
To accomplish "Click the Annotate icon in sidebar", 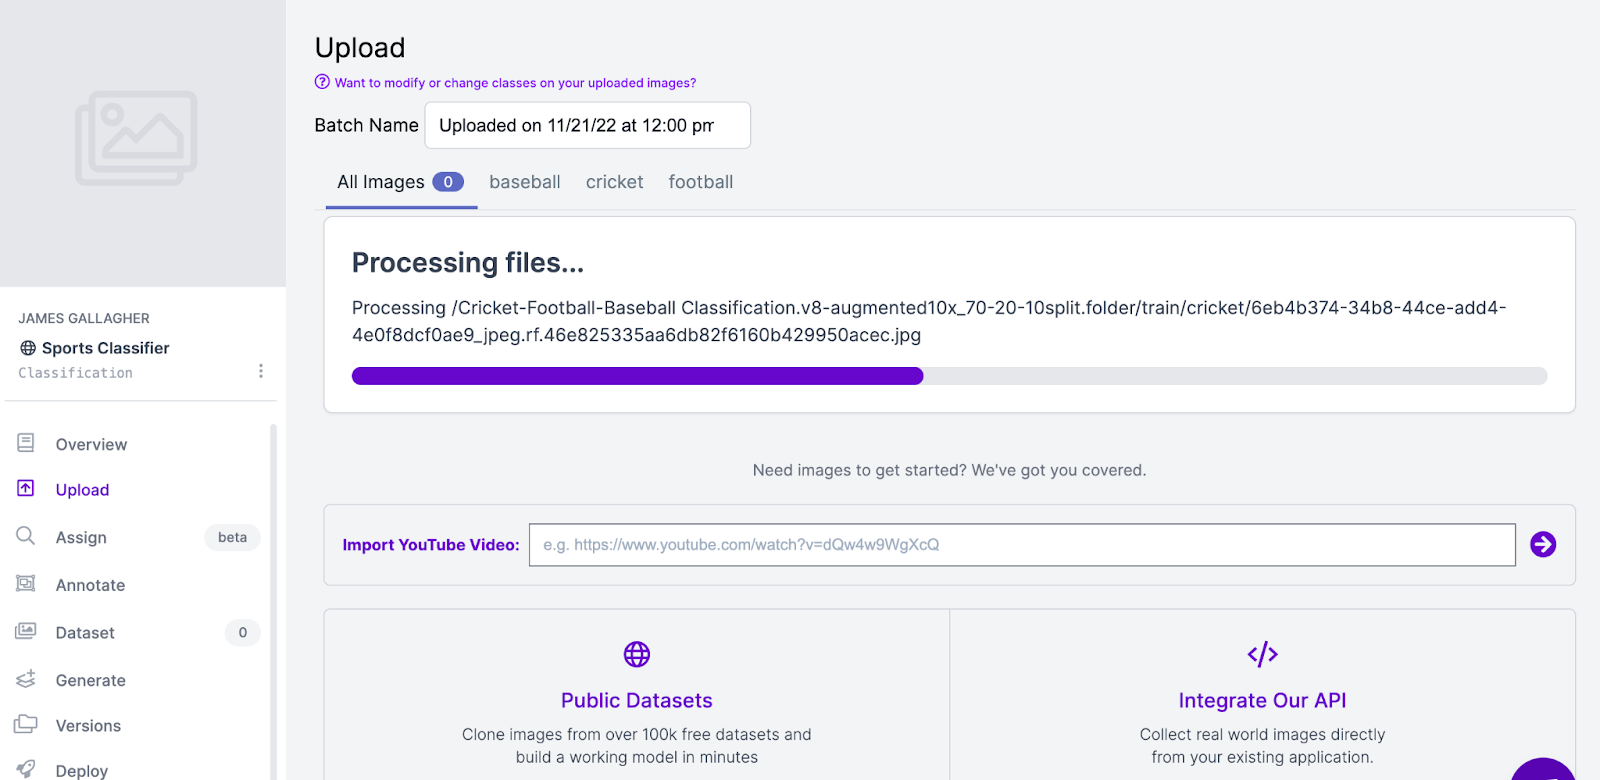I will [x=26, y=584].
